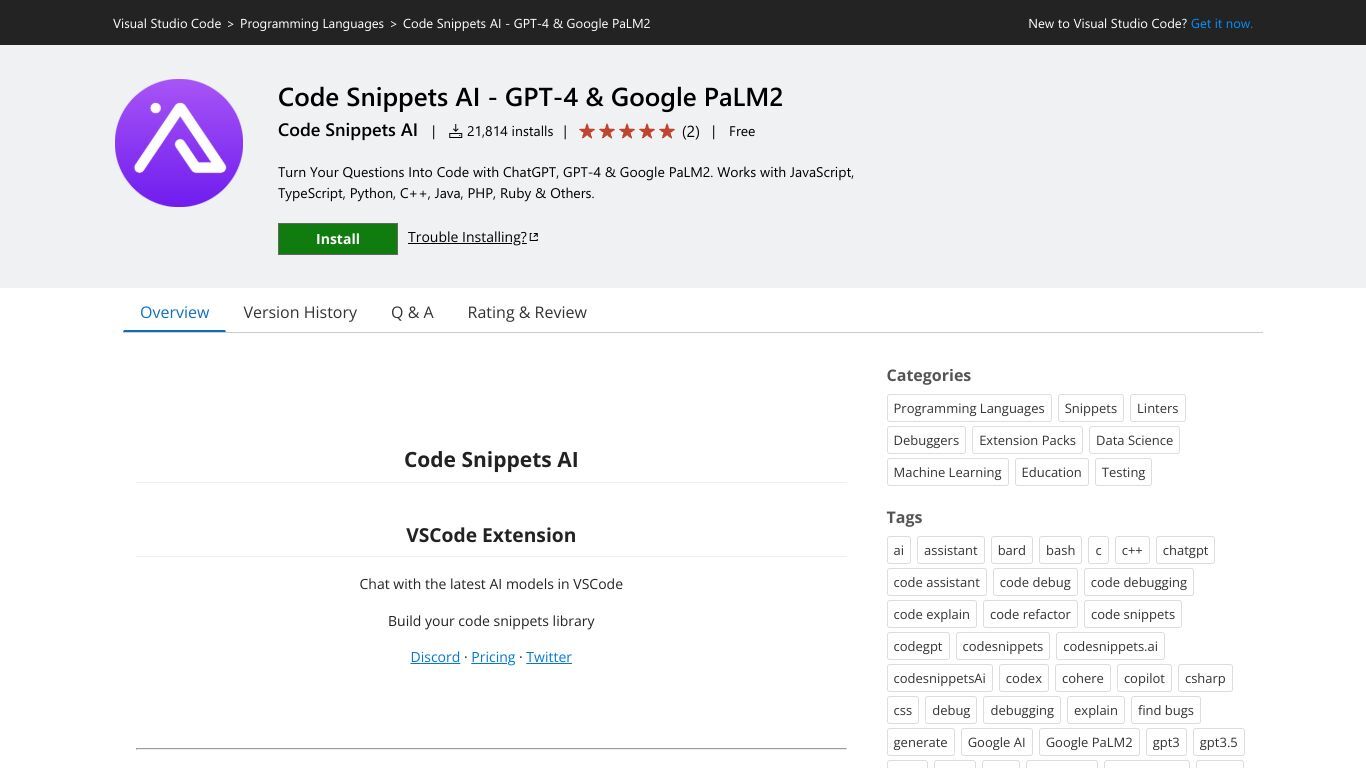Open the Trouble Installing link
Viewport: 1366px width, 768px height.
point(467,237)
